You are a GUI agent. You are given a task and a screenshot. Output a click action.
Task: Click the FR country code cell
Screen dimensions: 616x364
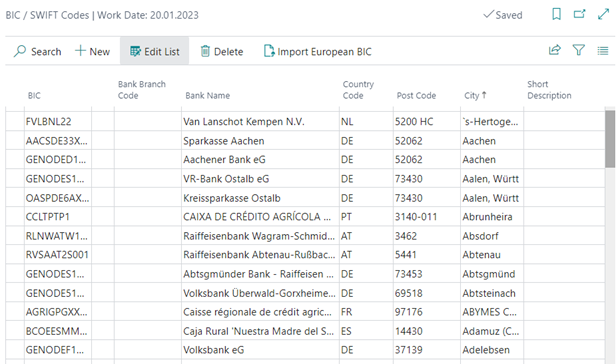[366, 312]
